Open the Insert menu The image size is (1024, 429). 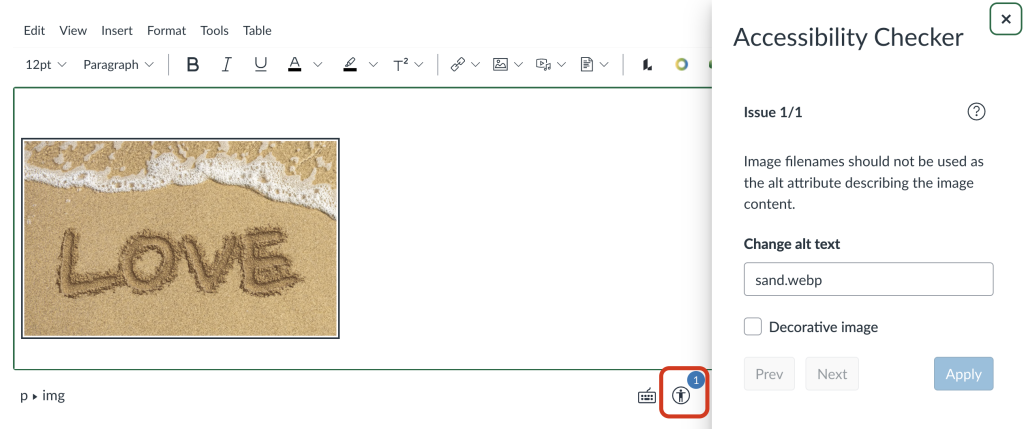point(117,31)
